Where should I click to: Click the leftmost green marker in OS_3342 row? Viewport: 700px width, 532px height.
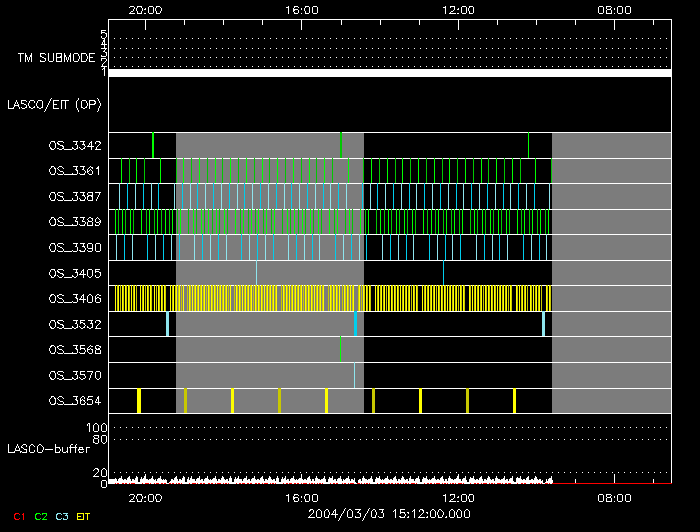pyautogui.click(x=153, y=145)
